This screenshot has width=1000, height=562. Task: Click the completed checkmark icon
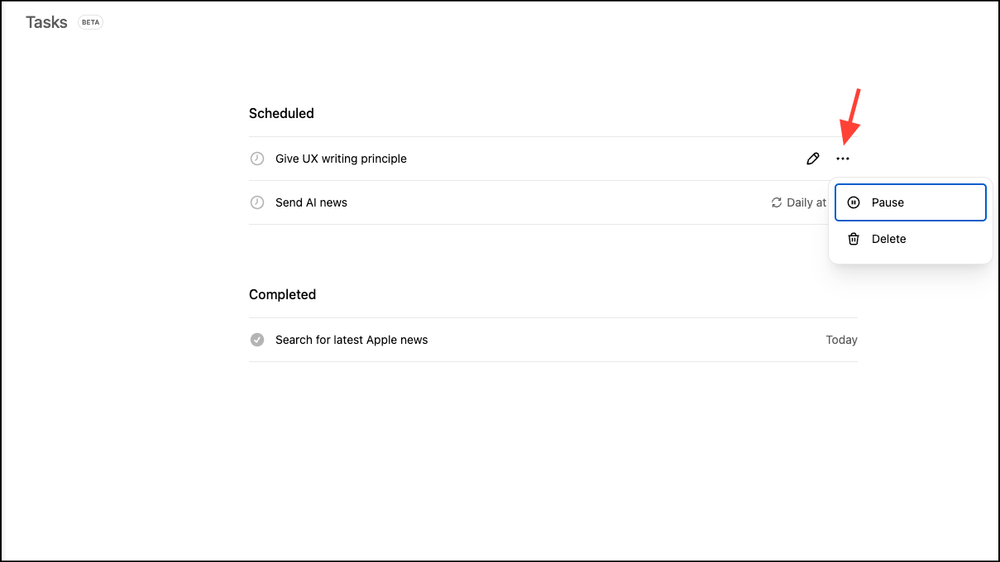[257, 340]
